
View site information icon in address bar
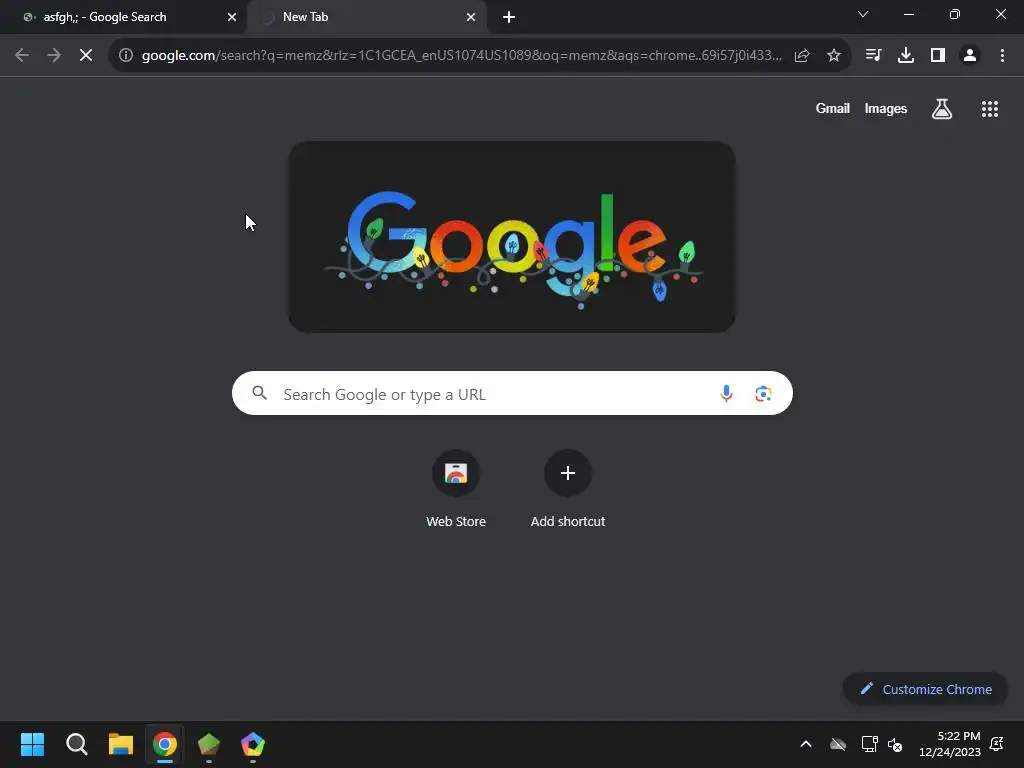(126, 56)
